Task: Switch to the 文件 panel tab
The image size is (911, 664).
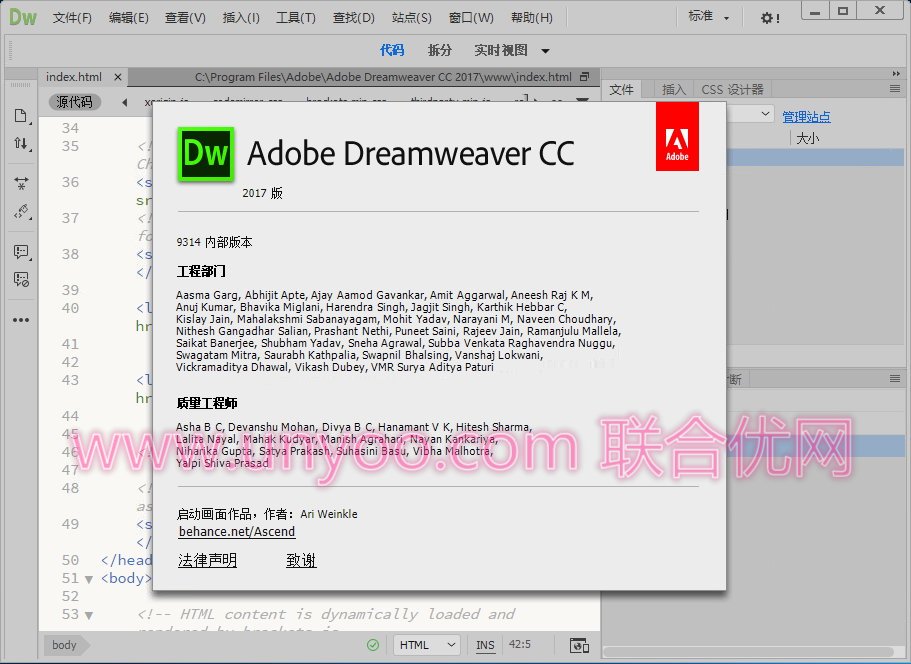Action: coord(621,89)
